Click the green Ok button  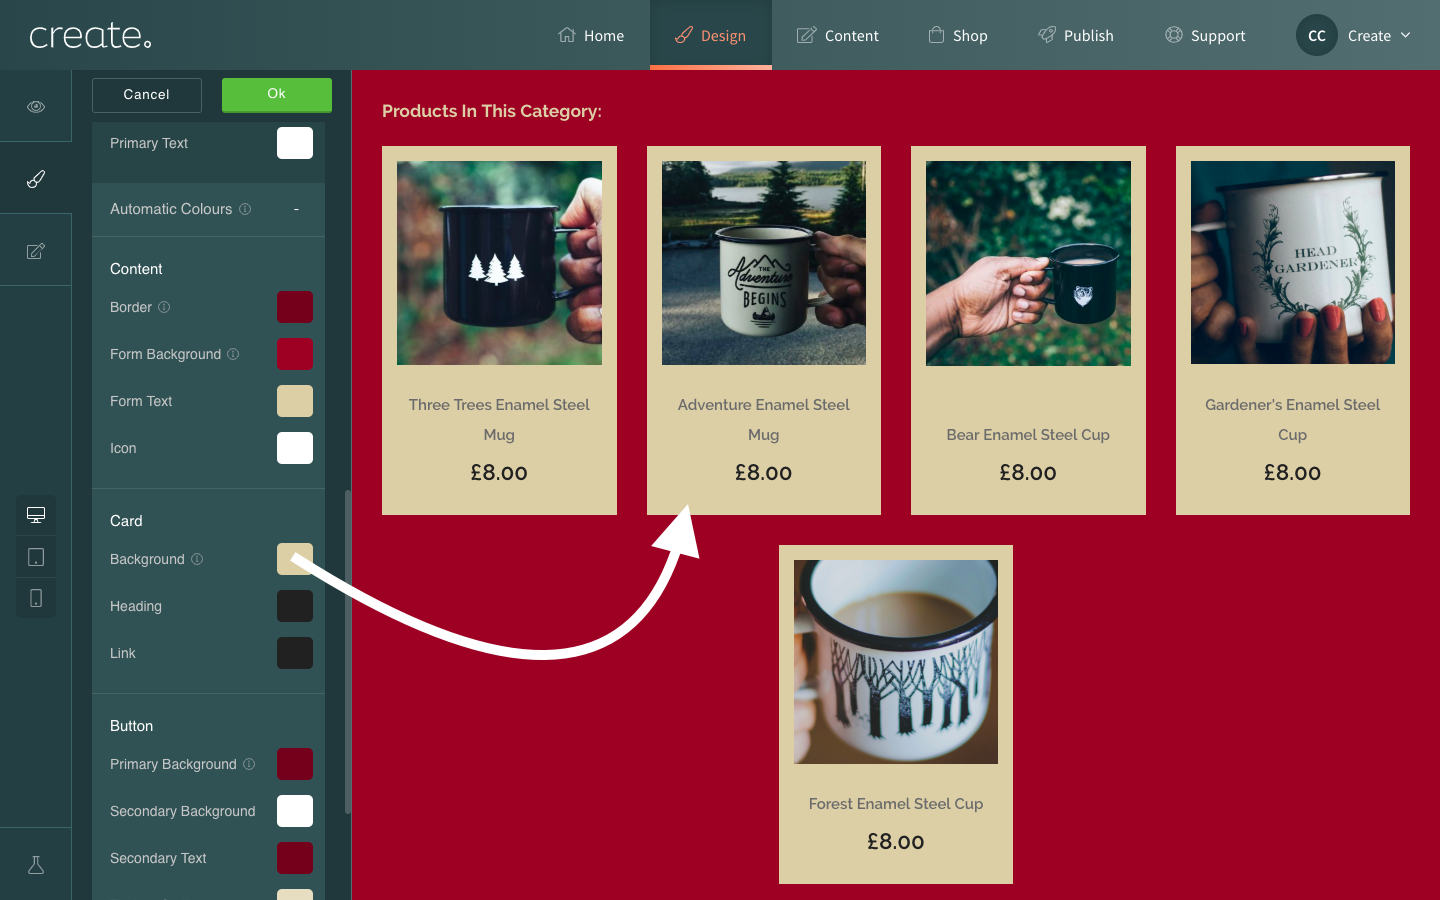pyautogui.click(x=277, y=95)
